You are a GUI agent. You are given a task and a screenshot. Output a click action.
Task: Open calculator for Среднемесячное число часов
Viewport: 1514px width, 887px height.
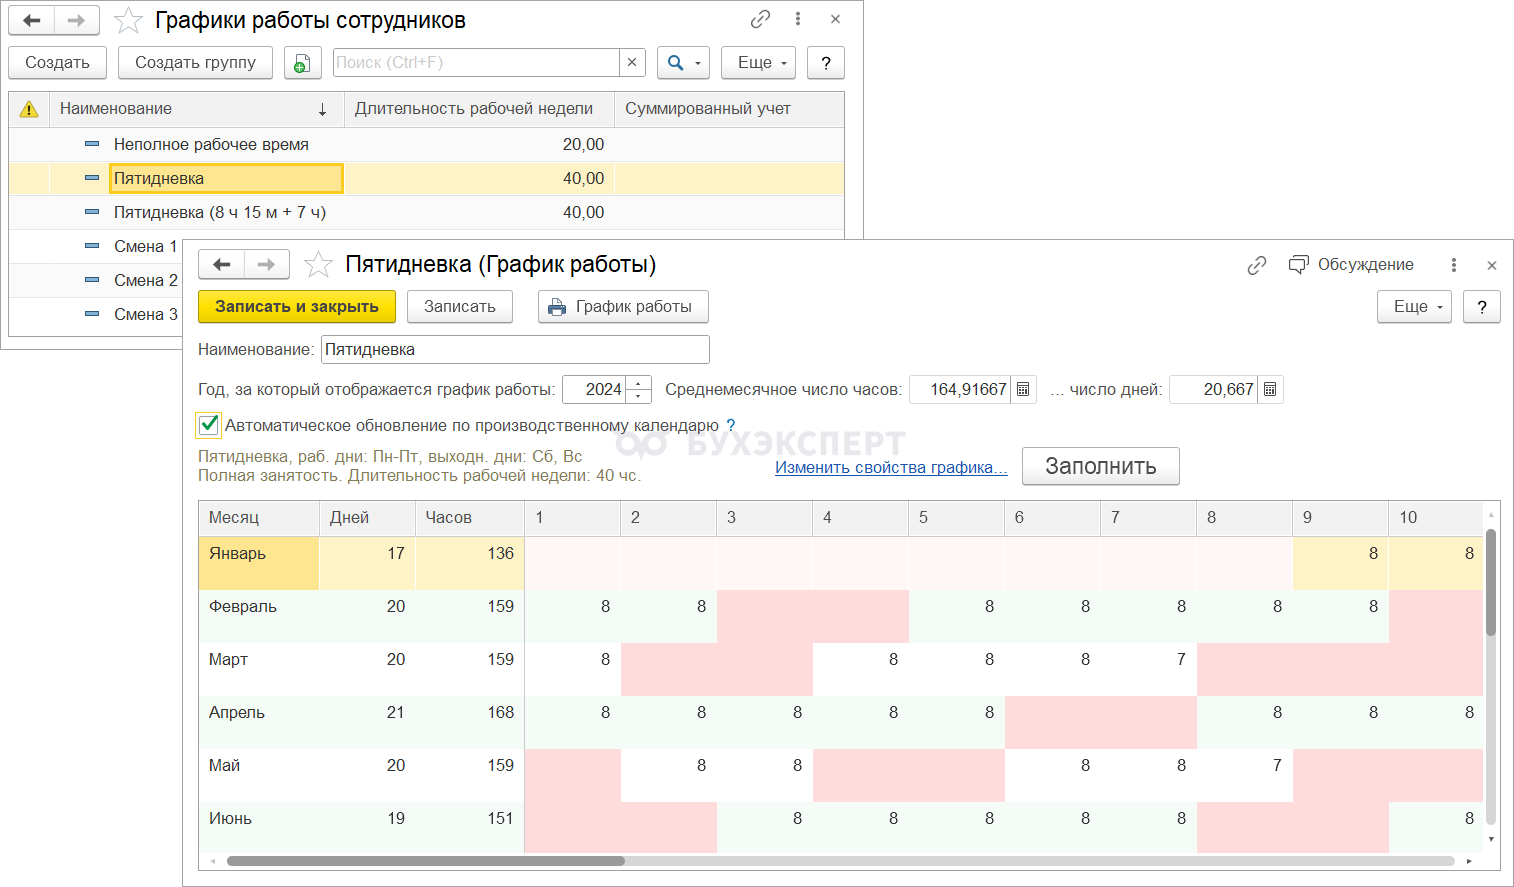pos(1023,390)
